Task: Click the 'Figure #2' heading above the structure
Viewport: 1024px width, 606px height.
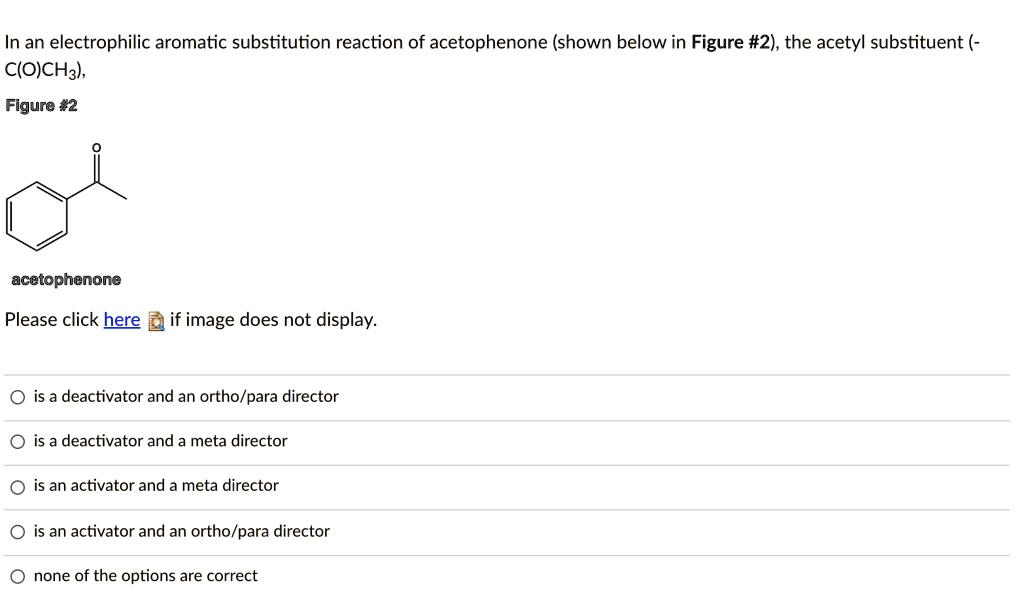Action: pos(41,106)
